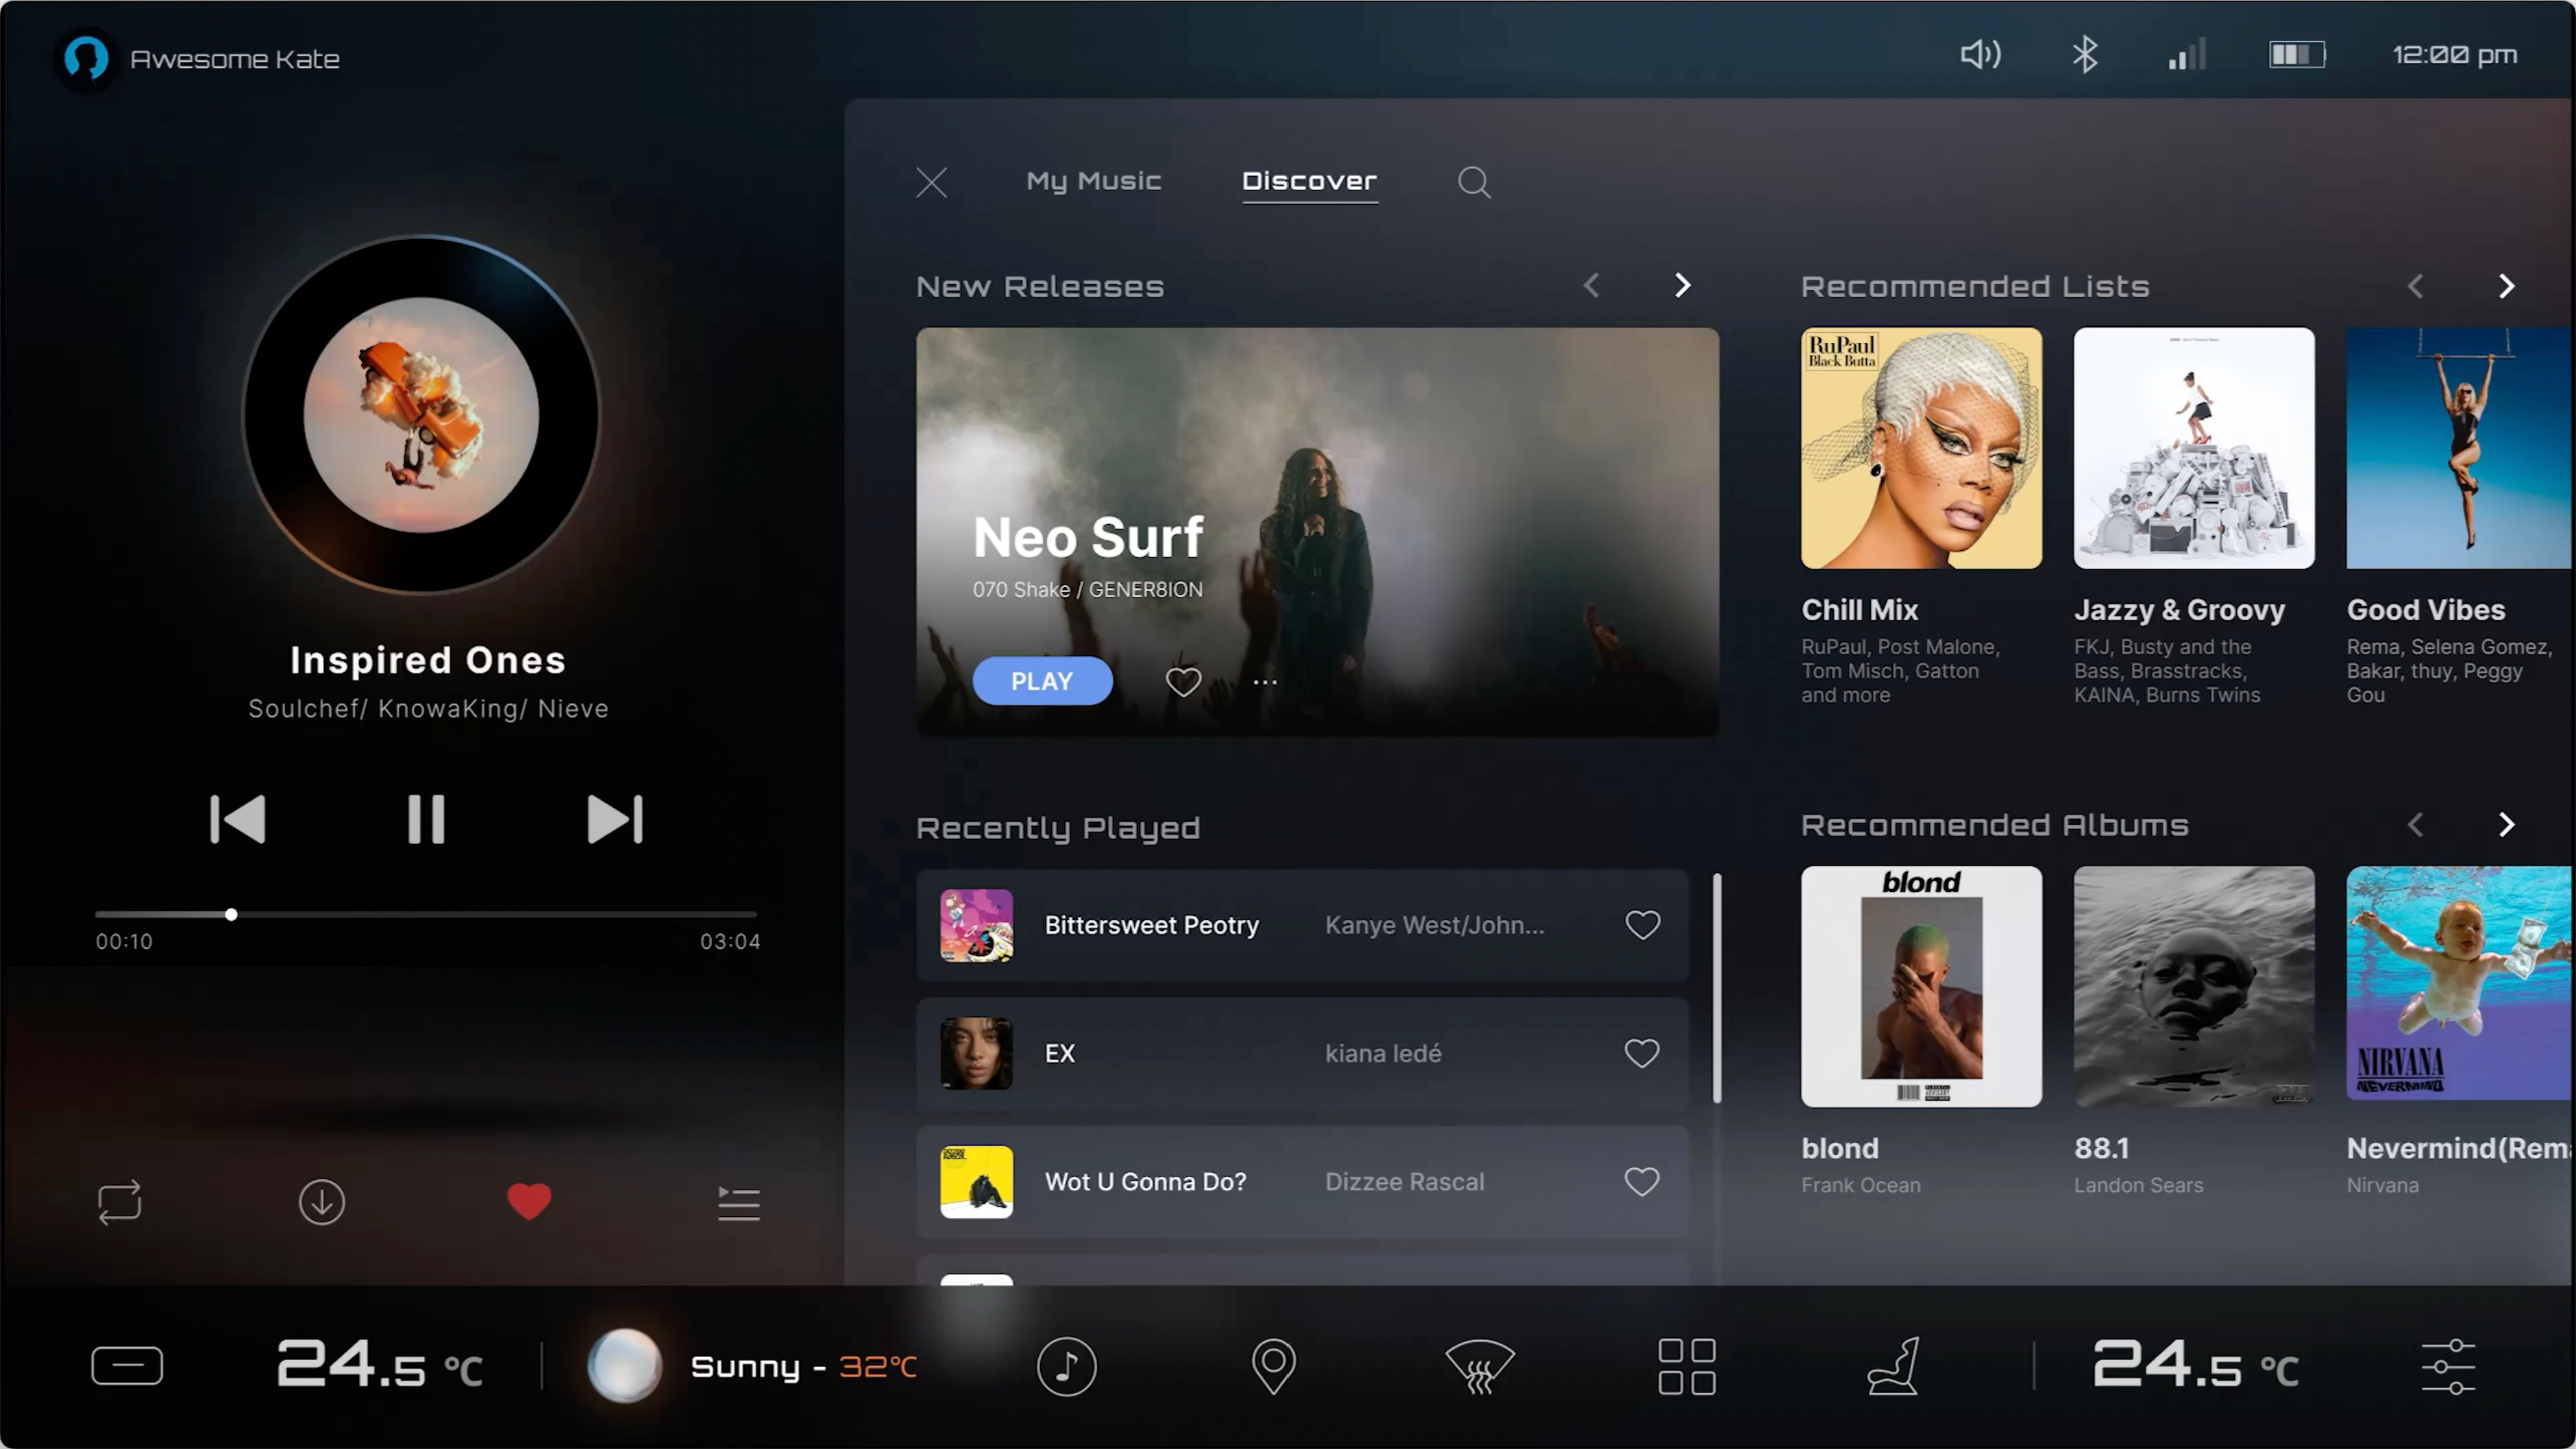Open the seat settings icon
The width and height of the screenshot is (2576, 1449).
pyautogui.click(x=1893, y=1366)
